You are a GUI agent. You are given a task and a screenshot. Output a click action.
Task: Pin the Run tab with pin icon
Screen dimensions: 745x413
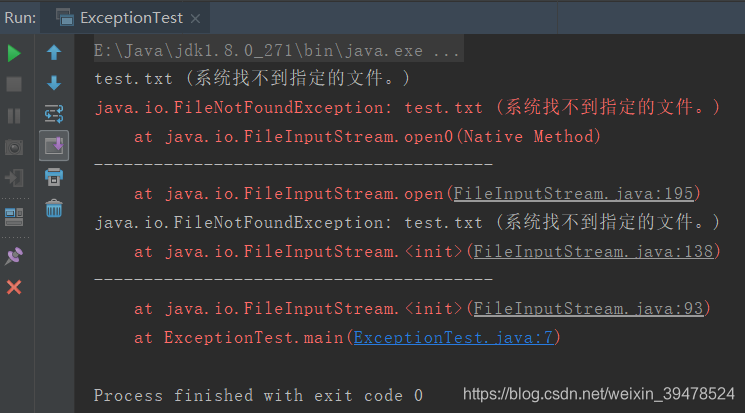(14, 256)
